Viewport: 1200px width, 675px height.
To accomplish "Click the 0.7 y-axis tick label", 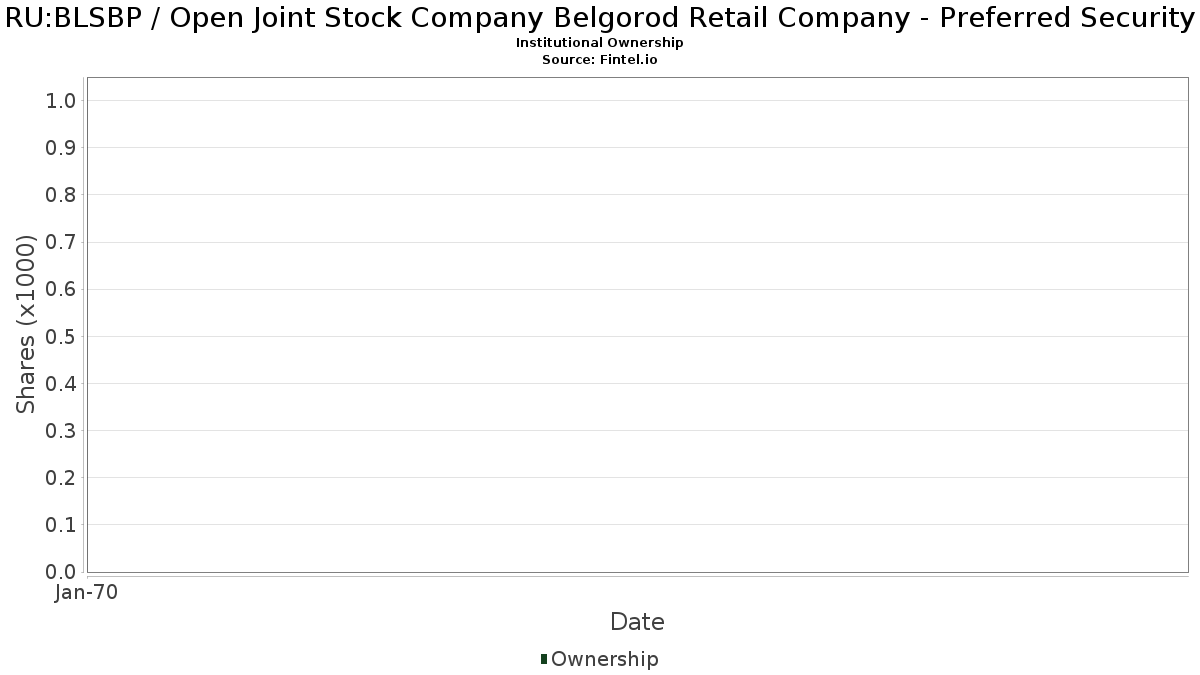I will click(x=61, y=242).
